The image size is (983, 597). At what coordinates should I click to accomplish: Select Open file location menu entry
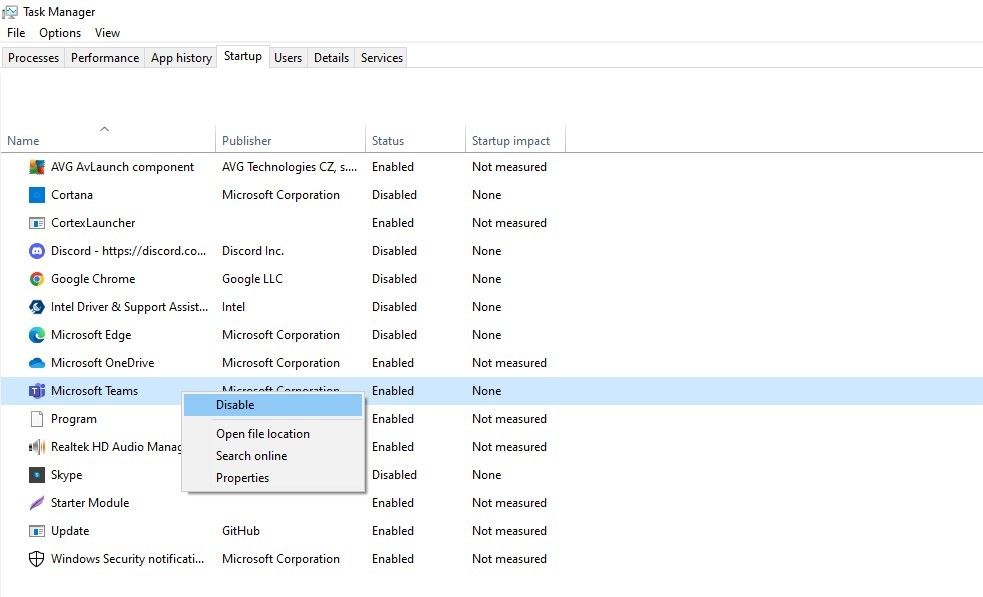[263, 434]
